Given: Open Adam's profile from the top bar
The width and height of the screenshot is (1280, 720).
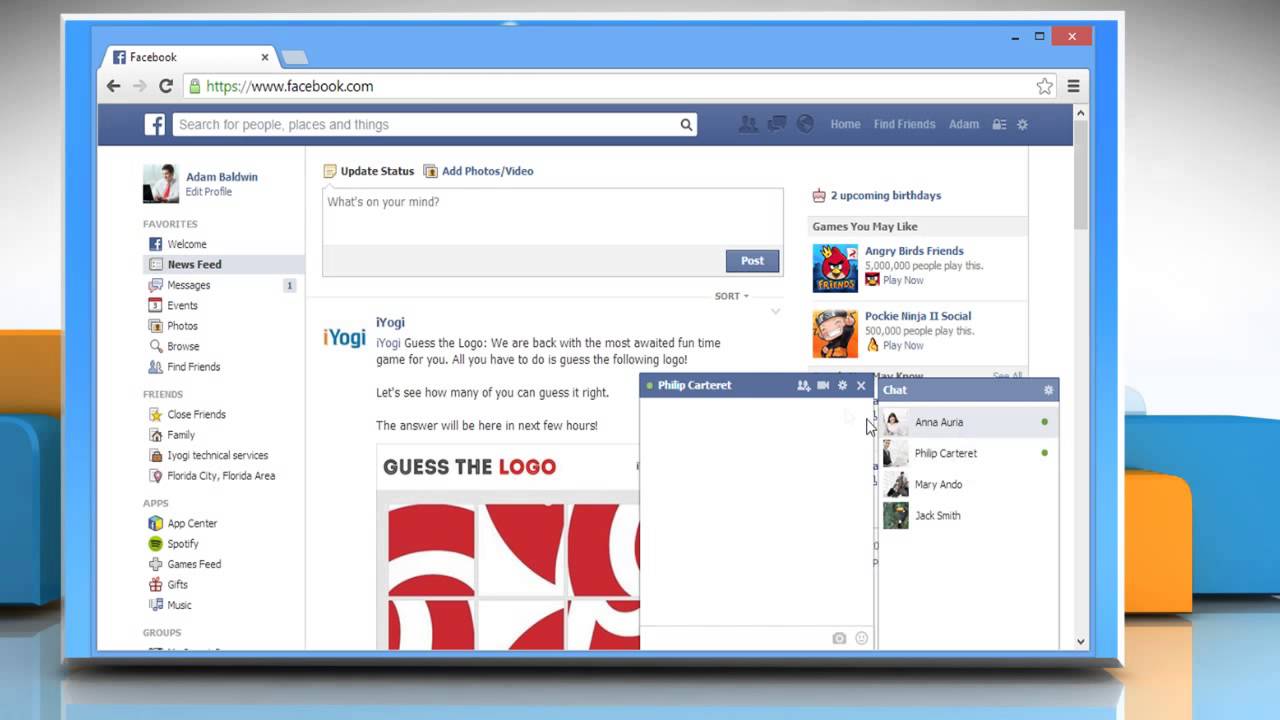Looking at the screenshot, I should coord(964,124).
